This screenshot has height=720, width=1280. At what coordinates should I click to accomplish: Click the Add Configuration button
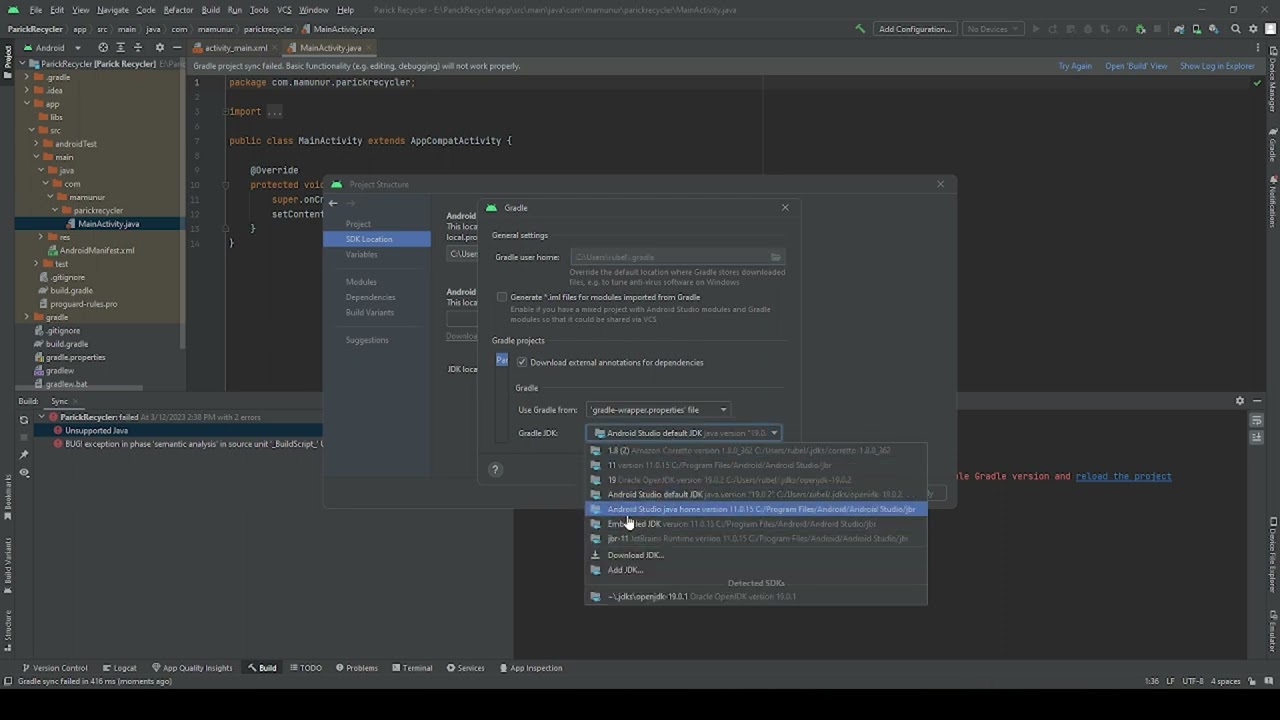pyautogui.click(x=914, y=29)
